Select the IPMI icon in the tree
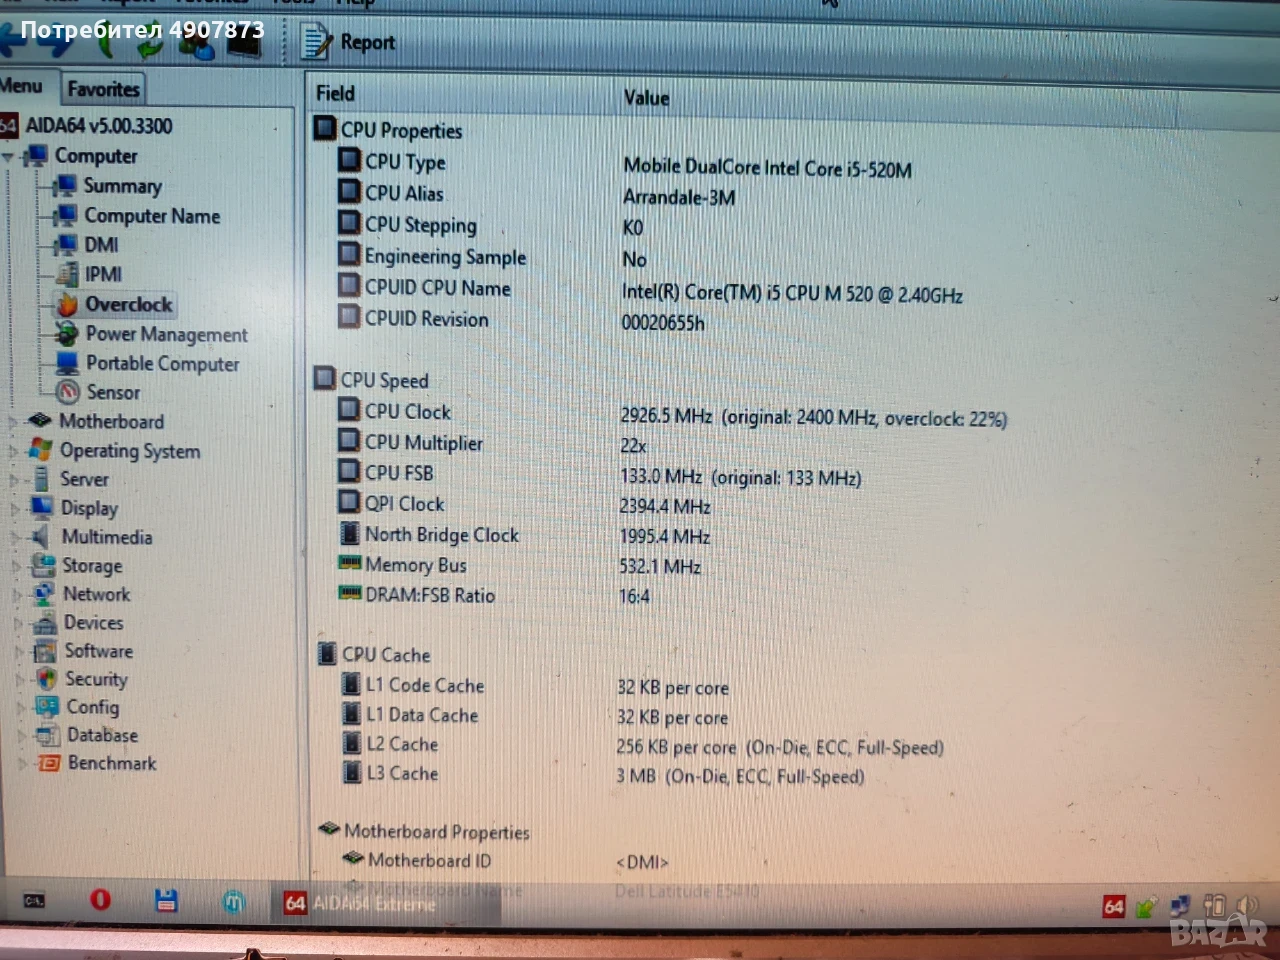 (x=67, y=274)
